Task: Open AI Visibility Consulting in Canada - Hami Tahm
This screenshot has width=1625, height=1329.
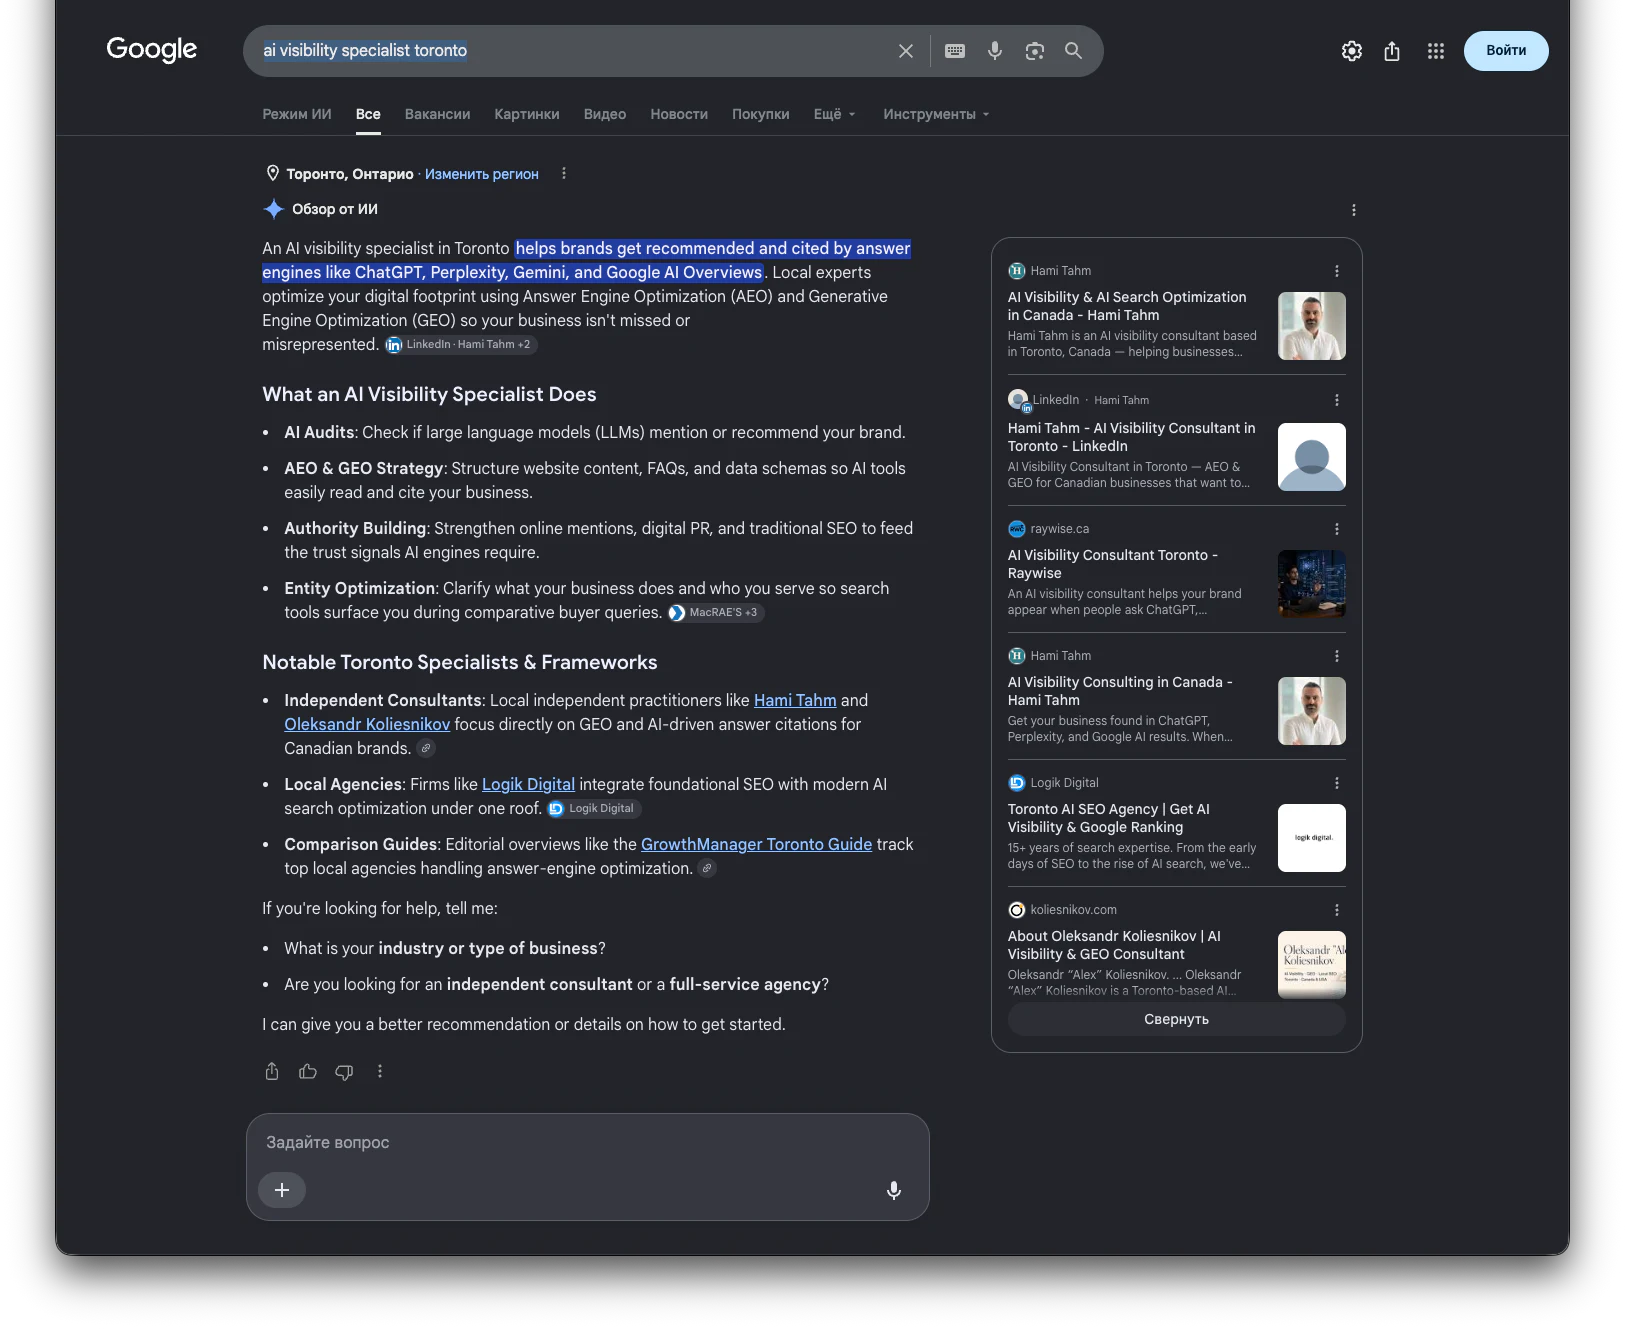Action: [1120, 691]
